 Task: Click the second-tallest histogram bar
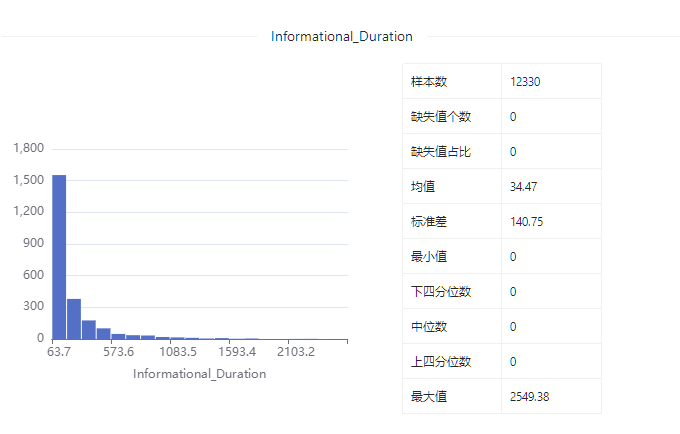pos(74,319)
